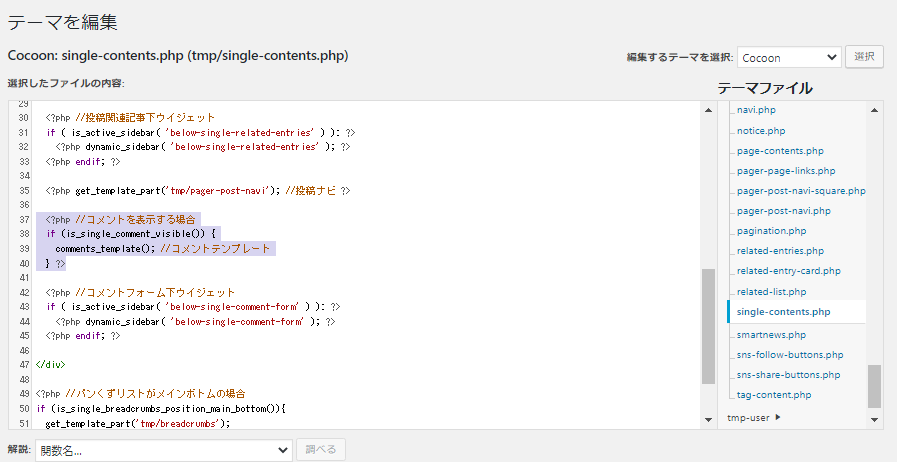Open the theme selection dropdown showing Cocoon
The height and width of the screenshot is (462, 897).
coord(789,57)
